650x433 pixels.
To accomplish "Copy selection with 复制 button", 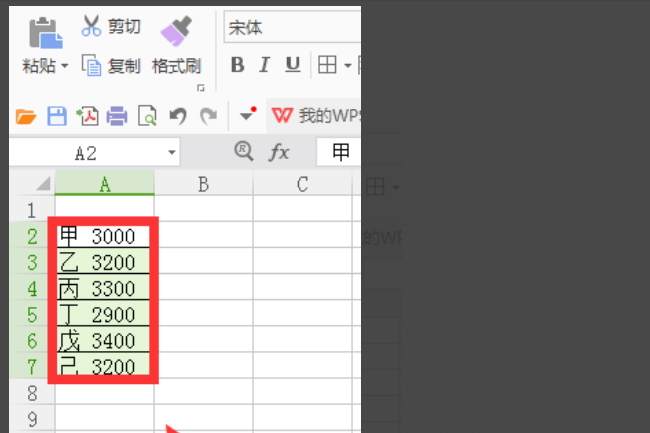I will point(111,65).
